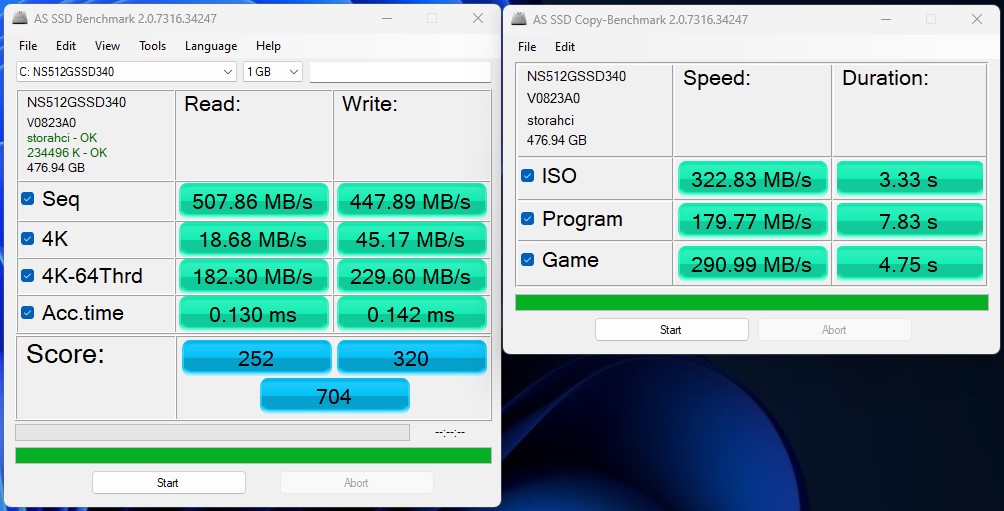This screenshot has width=1004, height=511.
Task: Click write access time 0.142 ms
Action: [411, 314]
